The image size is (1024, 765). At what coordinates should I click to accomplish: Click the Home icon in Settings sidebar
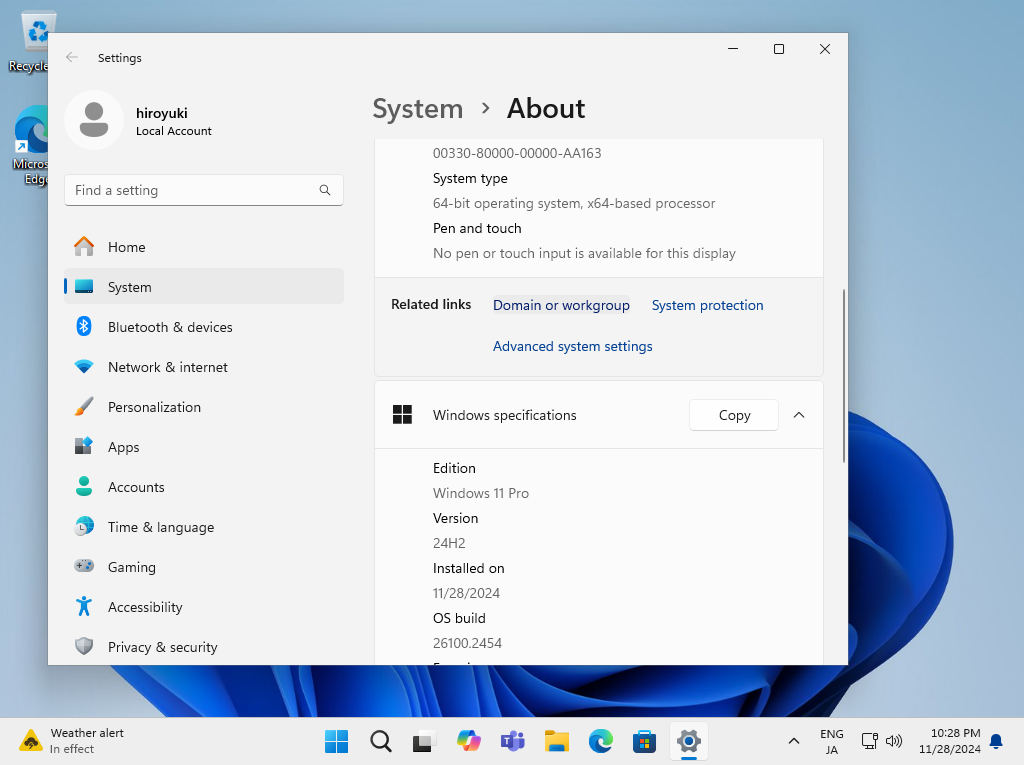[84, 246]
